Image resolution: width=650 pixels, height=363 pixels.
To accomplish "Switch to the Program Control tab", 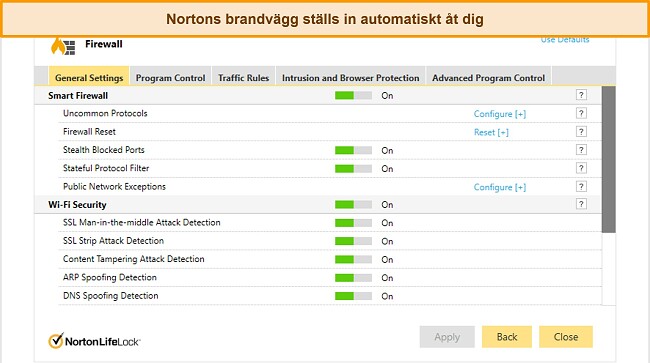I will point(170,77).
